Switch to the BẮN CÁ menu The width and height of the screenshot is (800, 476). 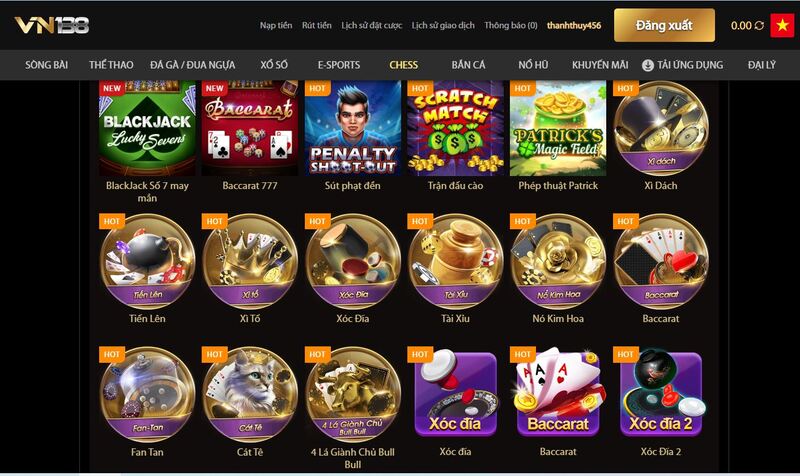point(468,65)
